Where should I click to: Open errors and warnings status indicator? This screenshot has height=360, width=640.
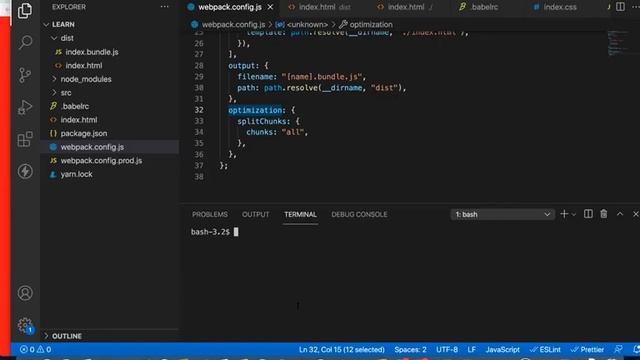[35, 349]
